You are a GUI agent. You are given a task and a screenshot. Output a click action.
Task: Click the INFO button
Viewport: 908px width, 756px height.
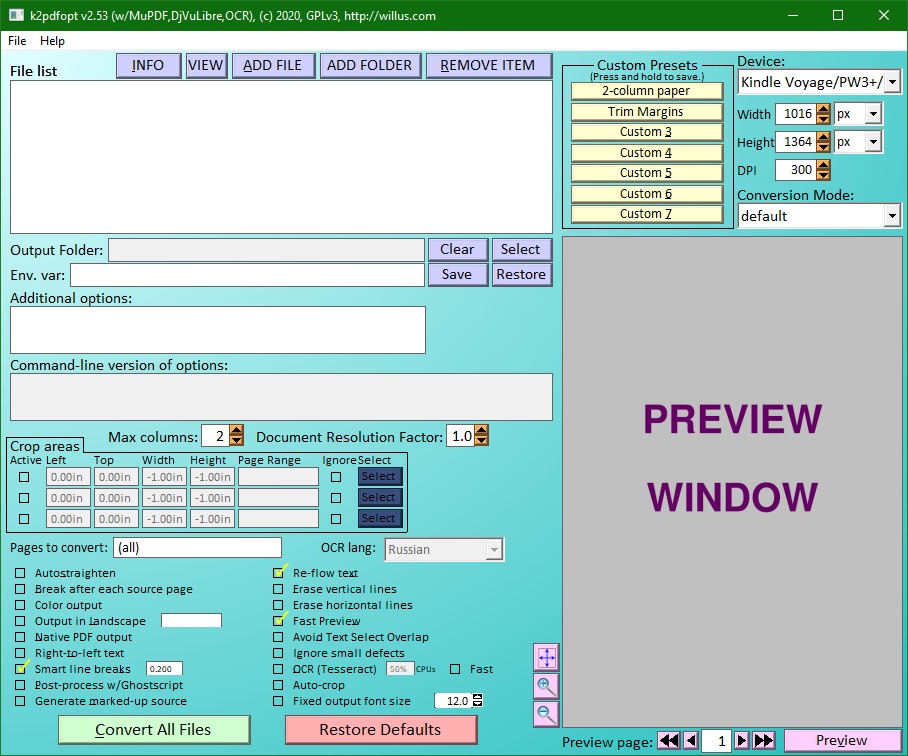pyautogui.click(x=148, y=65)
